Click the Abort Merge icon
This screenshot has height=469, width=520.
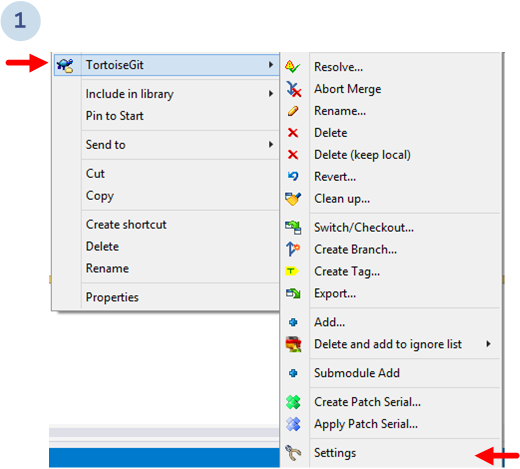click(293, 89)
